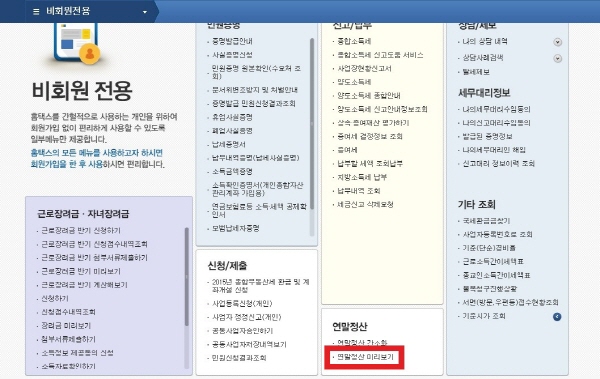
Task: Open 근로장려금 반기 신청하기
Action: click(81, 230)
